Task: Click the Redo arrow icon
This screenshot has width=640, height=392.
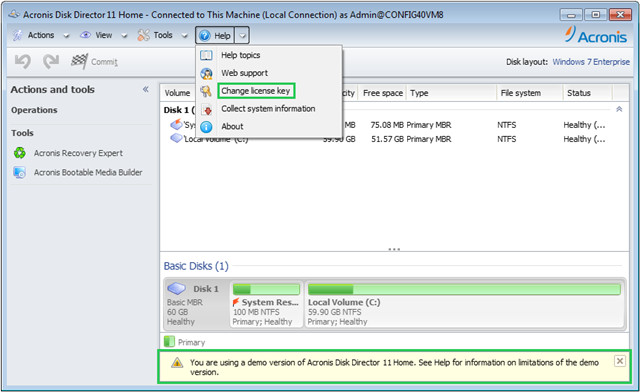Action: [x=51, y=62]
